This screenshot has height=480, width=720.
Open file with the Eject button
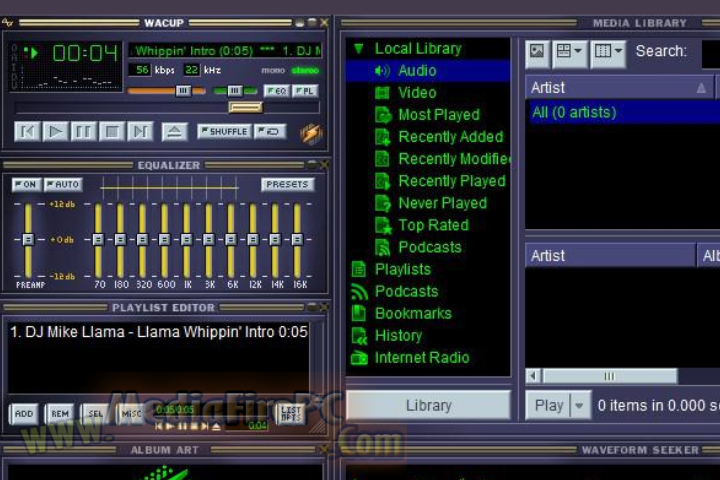click(174, 132)
